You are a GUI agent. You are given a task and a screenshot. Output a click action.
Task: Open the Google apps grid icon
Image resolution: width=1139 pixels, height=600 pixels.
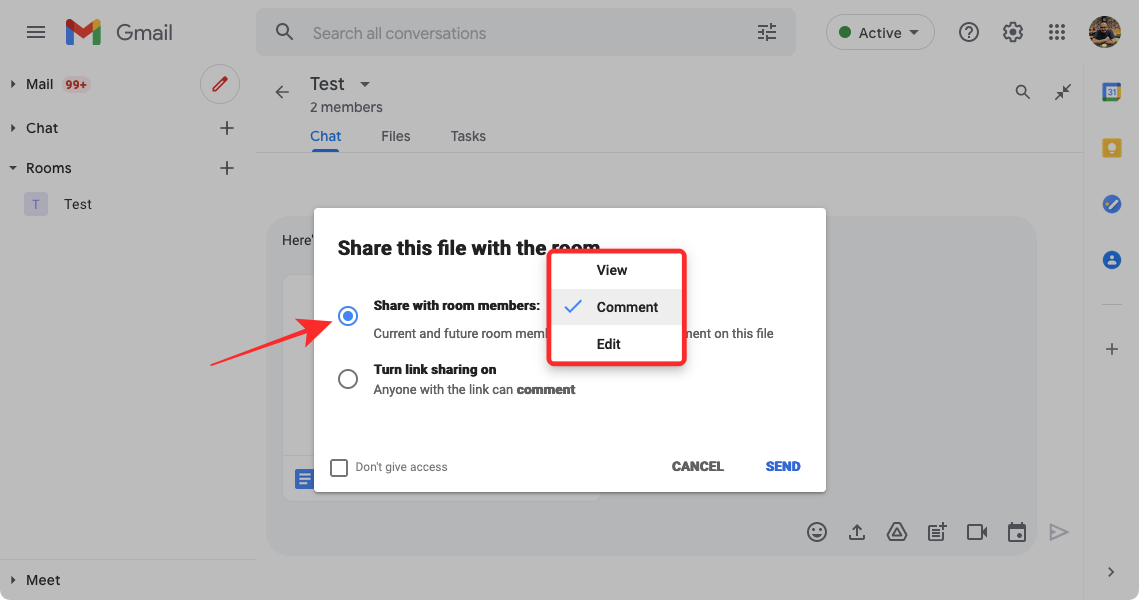click(1057, 33)
